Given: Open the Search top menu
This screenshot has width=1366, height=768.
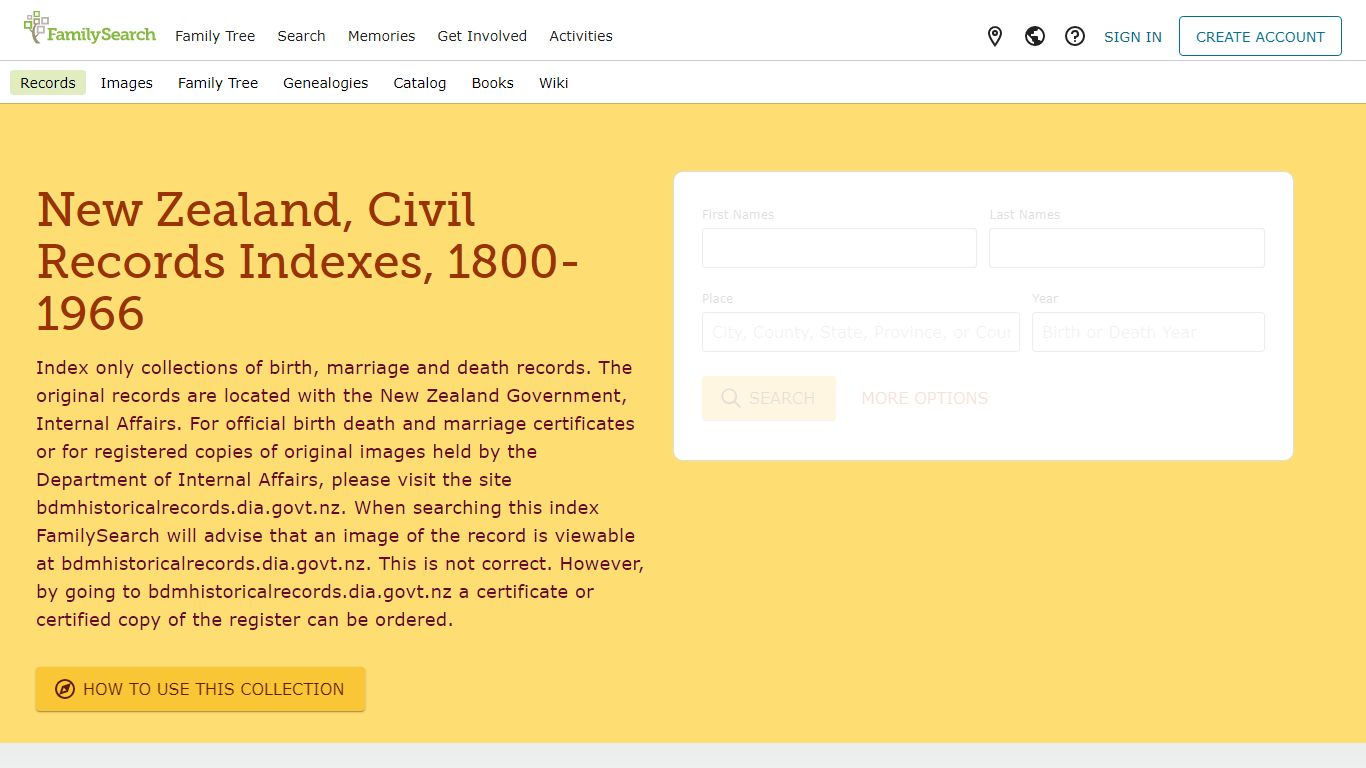Looking at the screenshot, I should (301, 36).
